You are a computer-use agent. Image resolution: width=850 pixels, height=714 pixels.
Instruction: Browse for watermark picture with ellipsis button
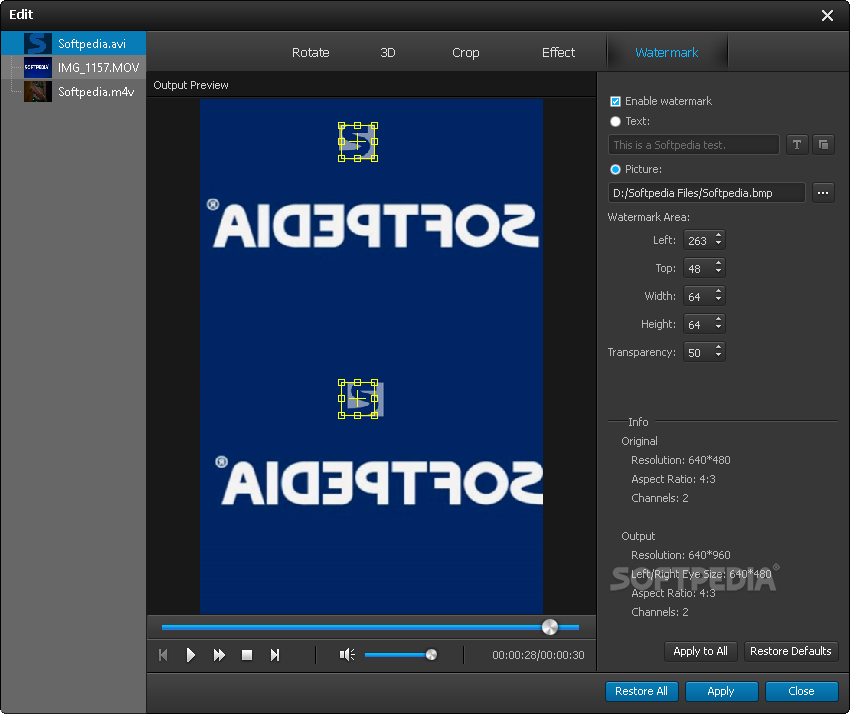[x=823, y=193]
